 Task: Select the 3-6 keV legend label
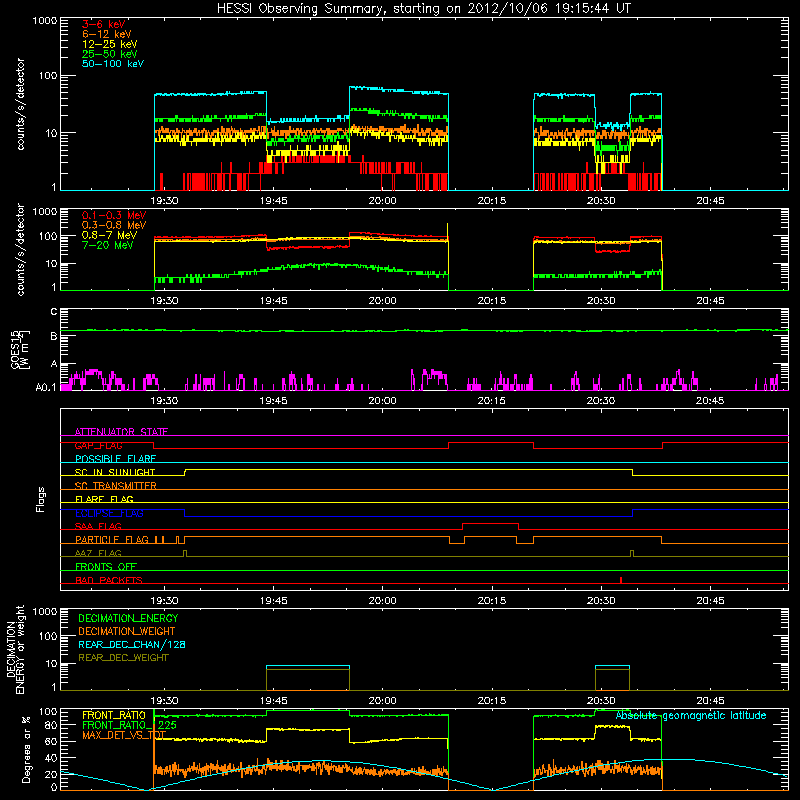pyautogui.click(x=103, y=24)
